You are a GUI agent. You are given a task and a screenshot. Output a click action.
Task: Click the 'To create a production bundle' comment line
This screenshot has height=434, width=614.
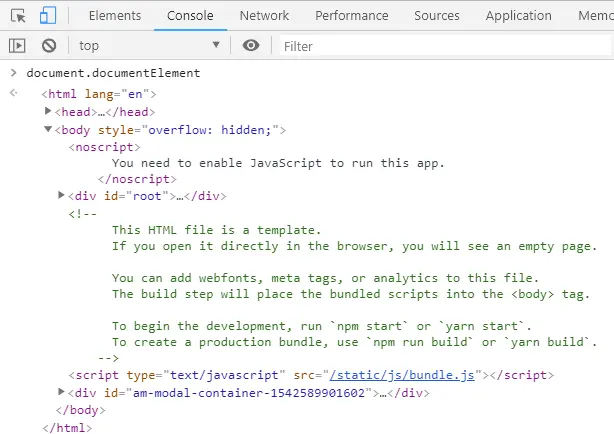click(x=354, y=342)
